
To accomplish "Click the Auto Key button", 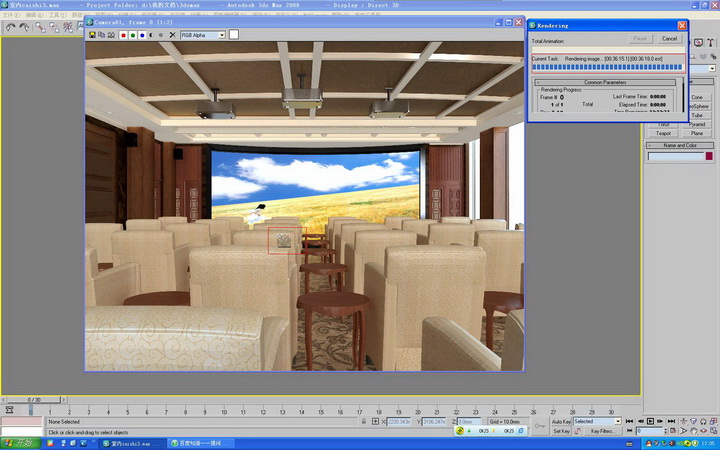I will pyautogui.click(x=561, y=421).
